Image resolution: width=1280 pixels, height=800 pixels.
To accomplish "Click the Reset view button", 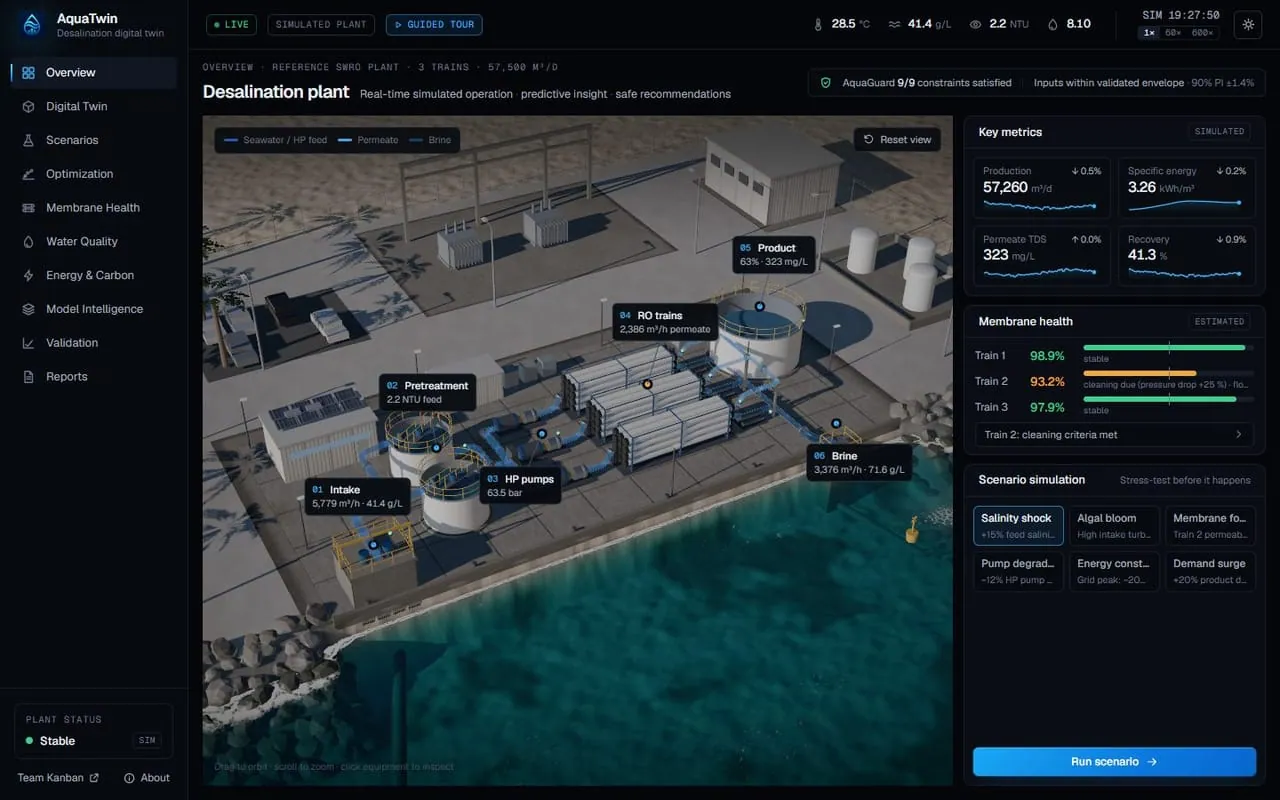I will (x=897, y=140).
